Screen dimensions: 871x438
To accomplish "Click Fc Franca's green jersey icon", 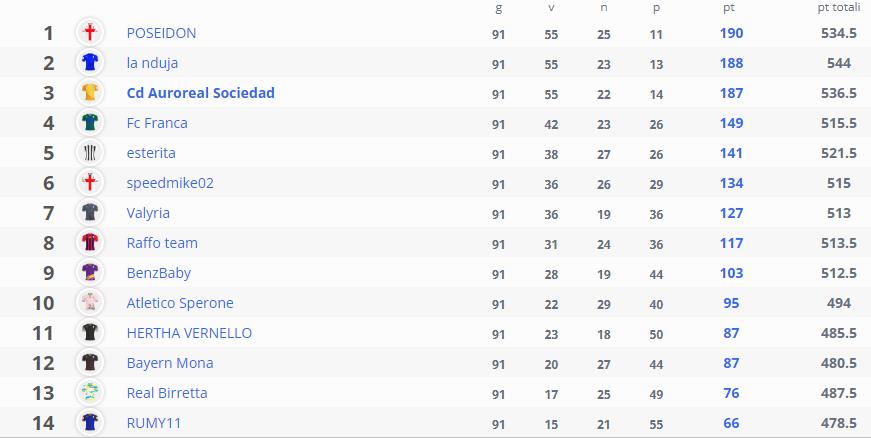I will pos(90,123).
